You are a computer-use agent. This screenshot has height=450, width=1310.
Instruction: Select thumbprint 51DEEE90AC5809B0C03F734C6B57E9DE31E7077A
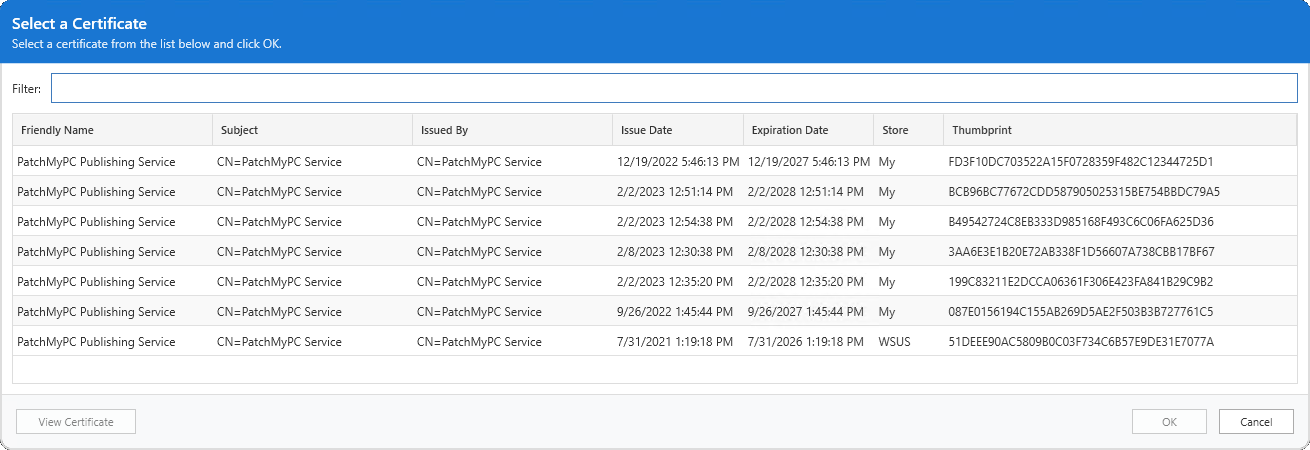[x=1081, y=342]
